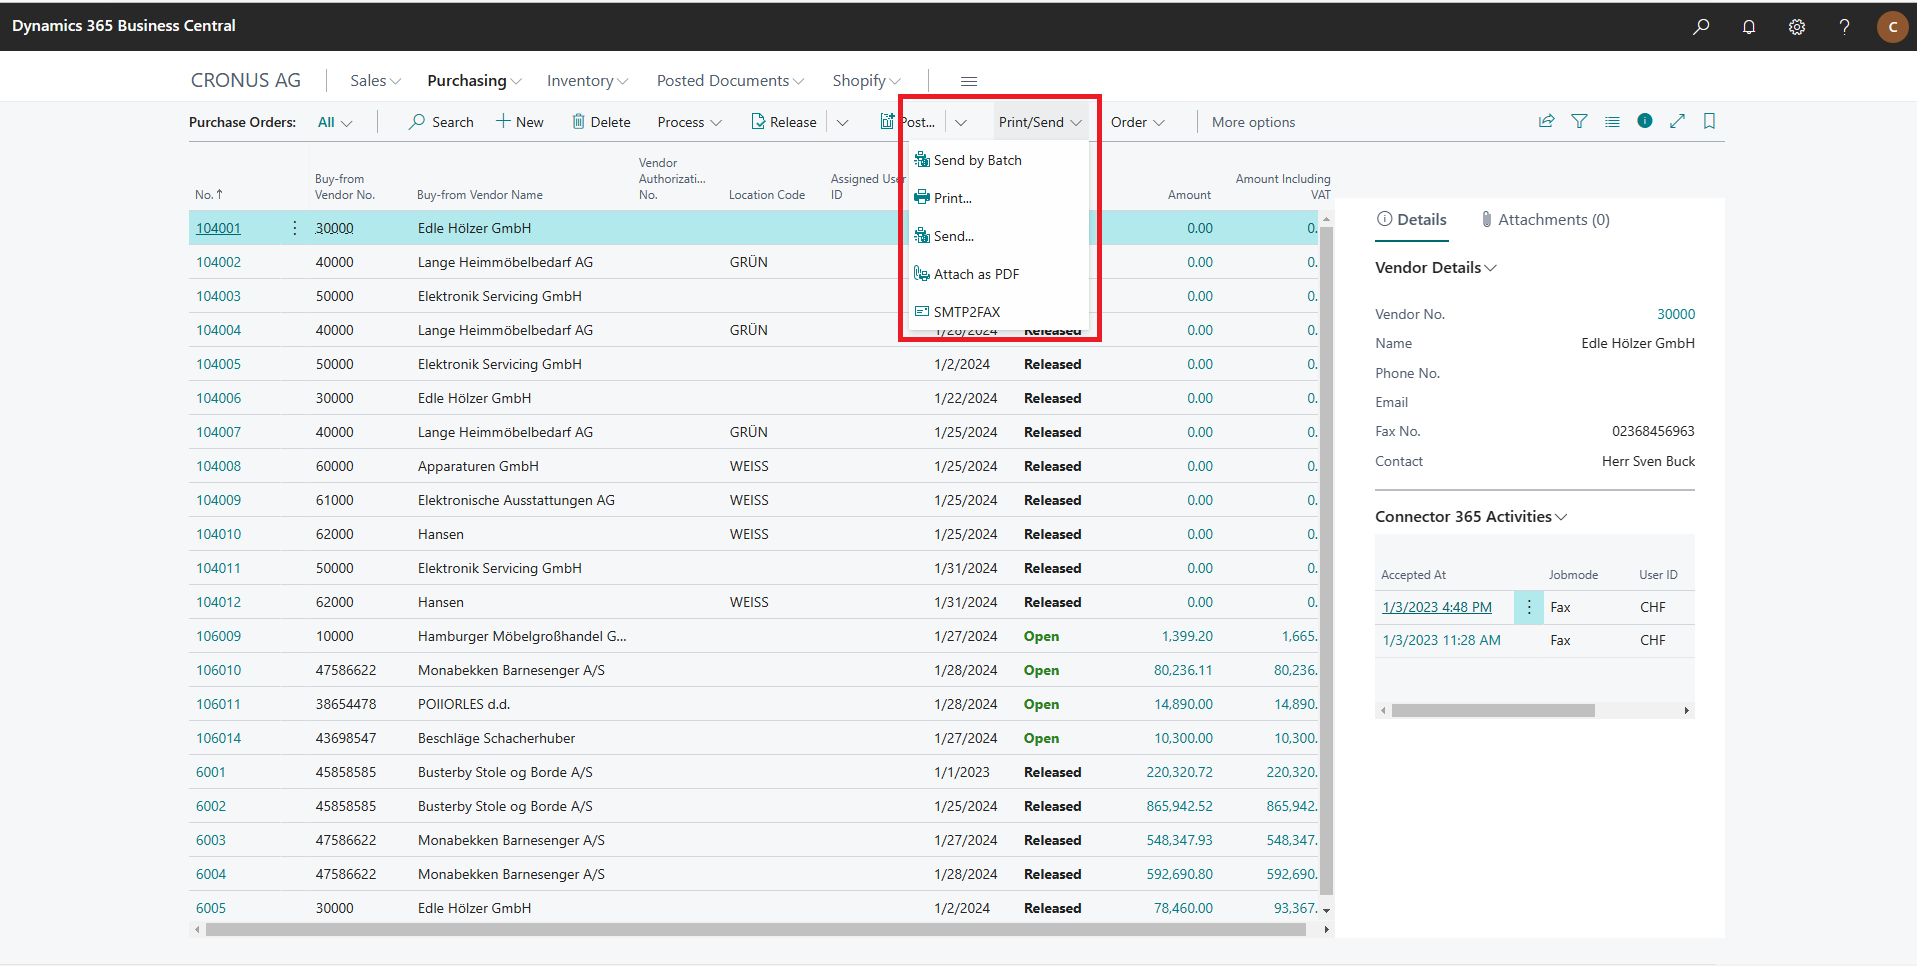Open vendor 30000 link in Vendor Details
This screenshot has width=1917, height=966.
(x=1676, y=314)
